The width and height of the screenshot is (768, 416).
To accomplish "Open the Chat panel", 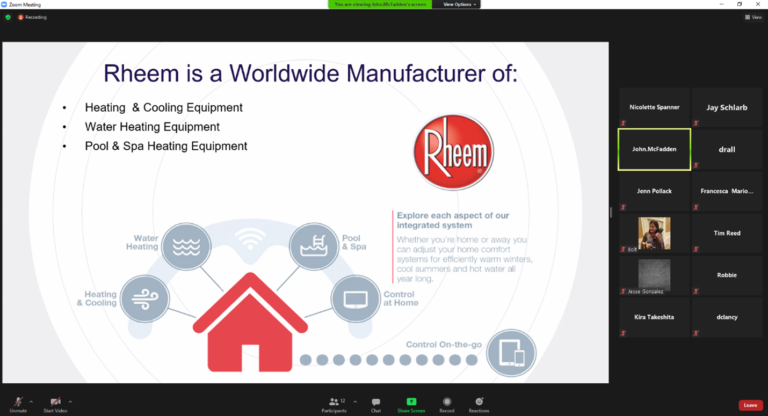I will 376,405.
